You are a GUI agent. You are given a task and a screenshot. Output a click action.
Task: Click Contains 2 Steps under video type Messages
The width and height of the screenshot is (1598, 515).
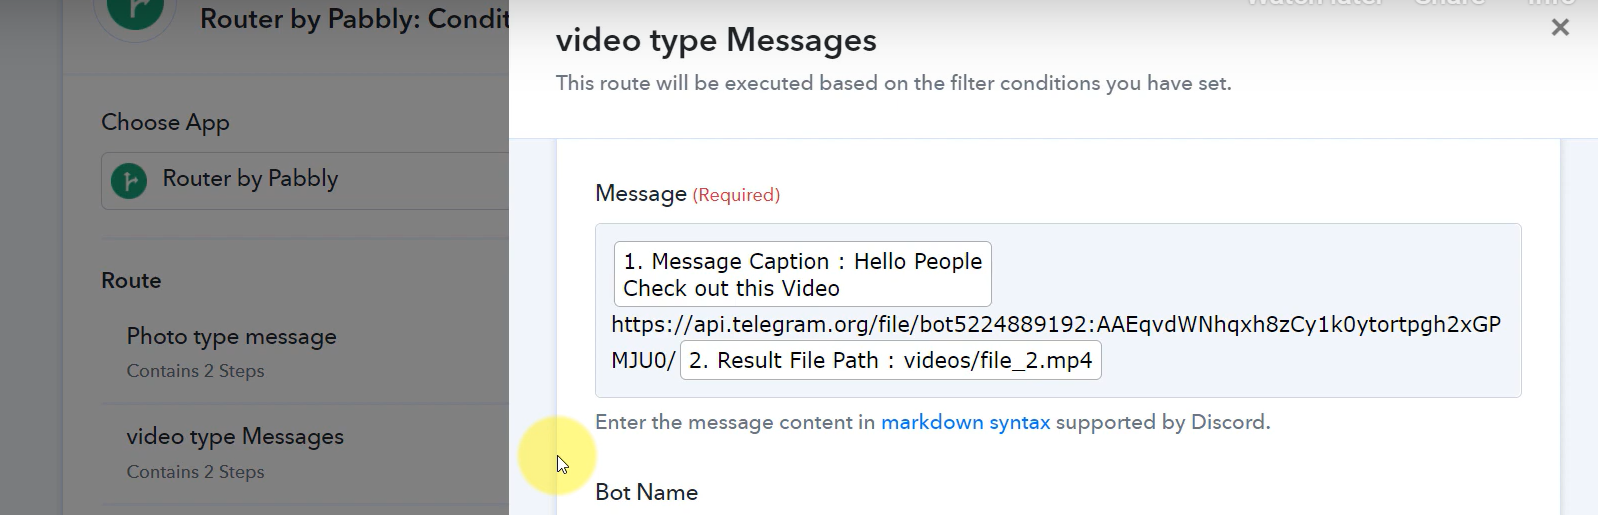(195, 472)
